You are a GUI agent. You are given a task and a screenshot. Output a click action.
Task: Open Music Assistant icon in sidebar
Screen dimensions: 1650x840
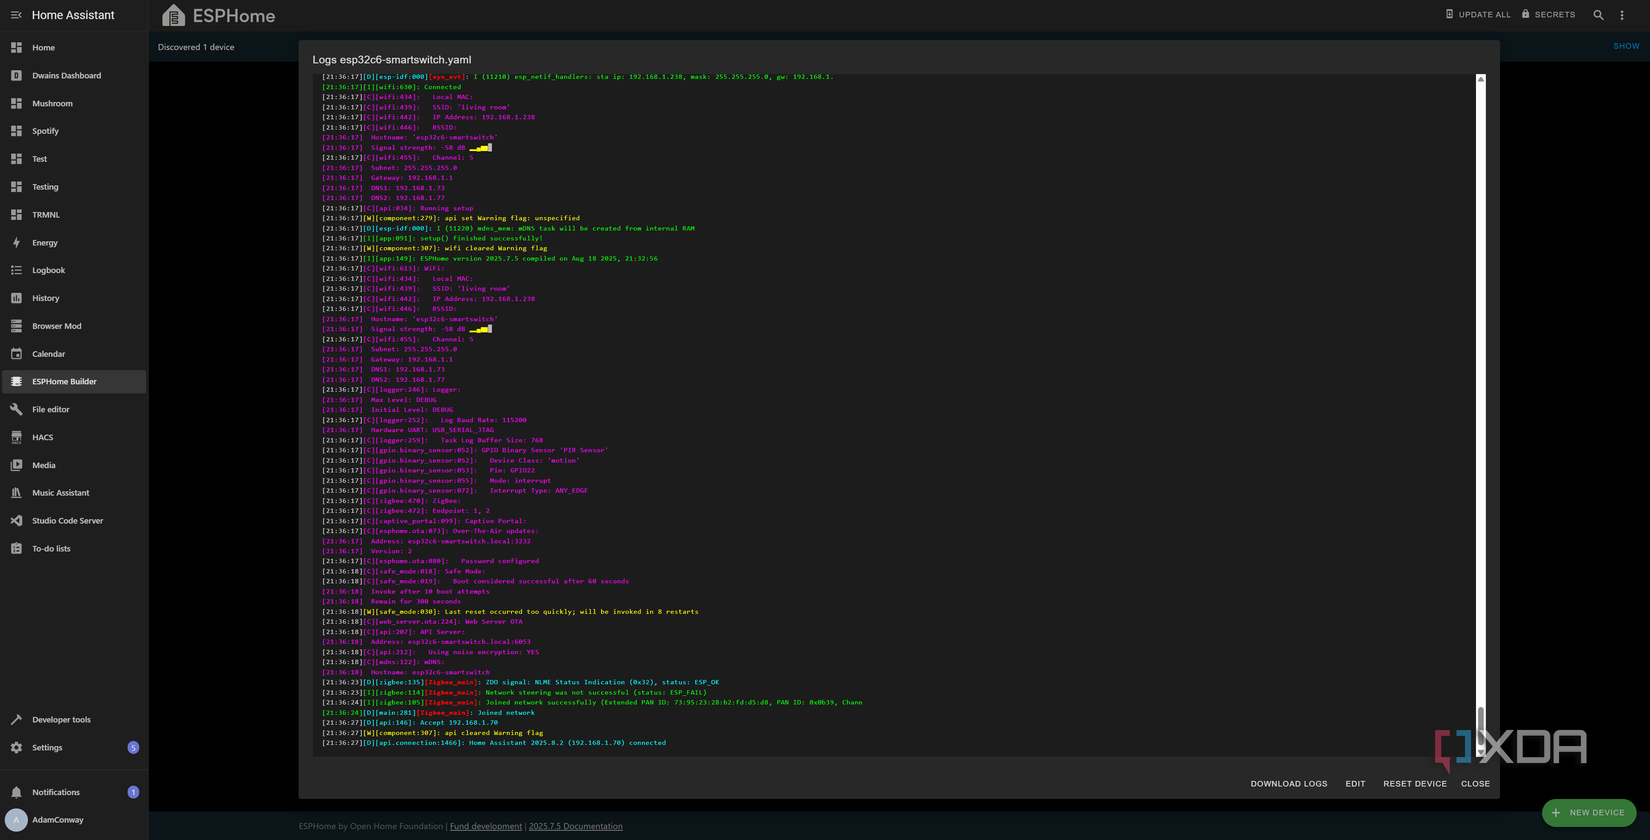(16, 493)
